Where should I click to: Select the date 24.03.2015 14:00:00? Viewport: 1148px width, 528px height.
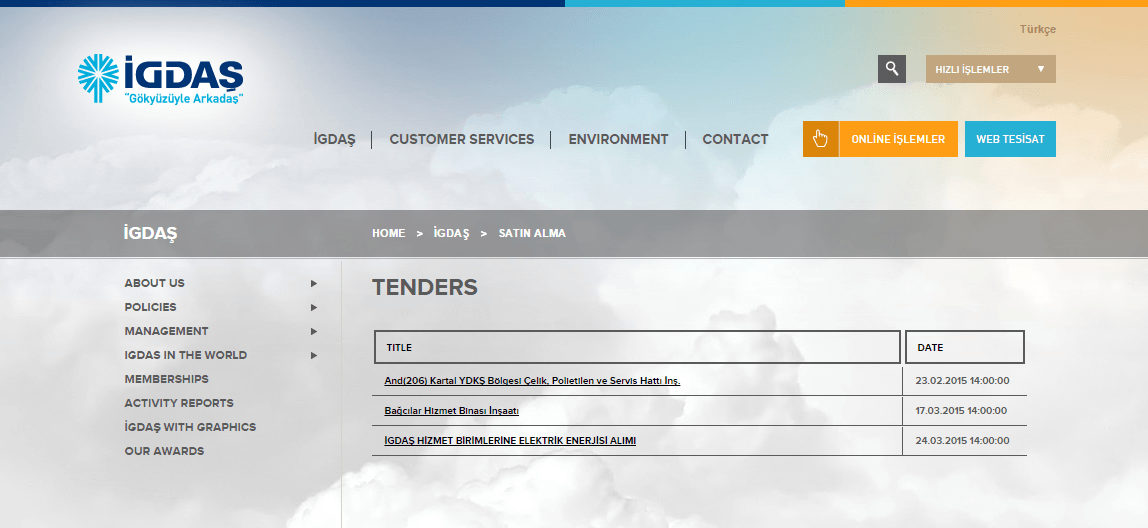point(962,441)
